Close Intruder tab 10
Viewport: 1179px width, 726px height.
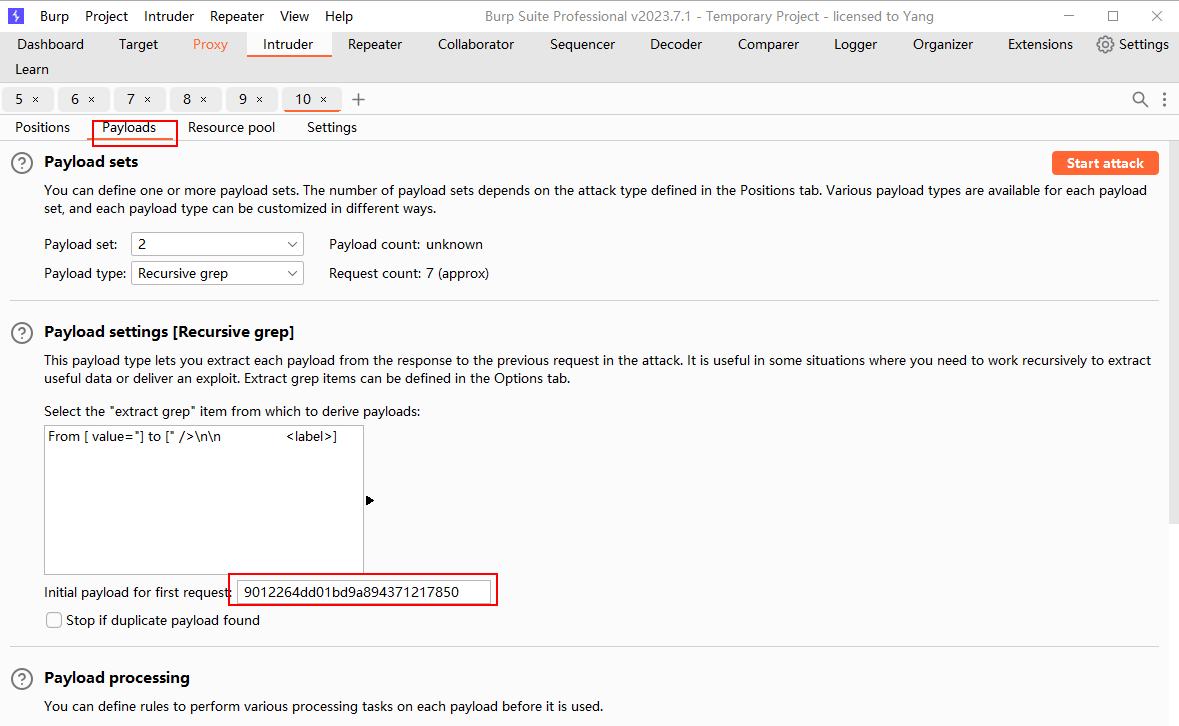pyautogui.click(x=323, y=99)
